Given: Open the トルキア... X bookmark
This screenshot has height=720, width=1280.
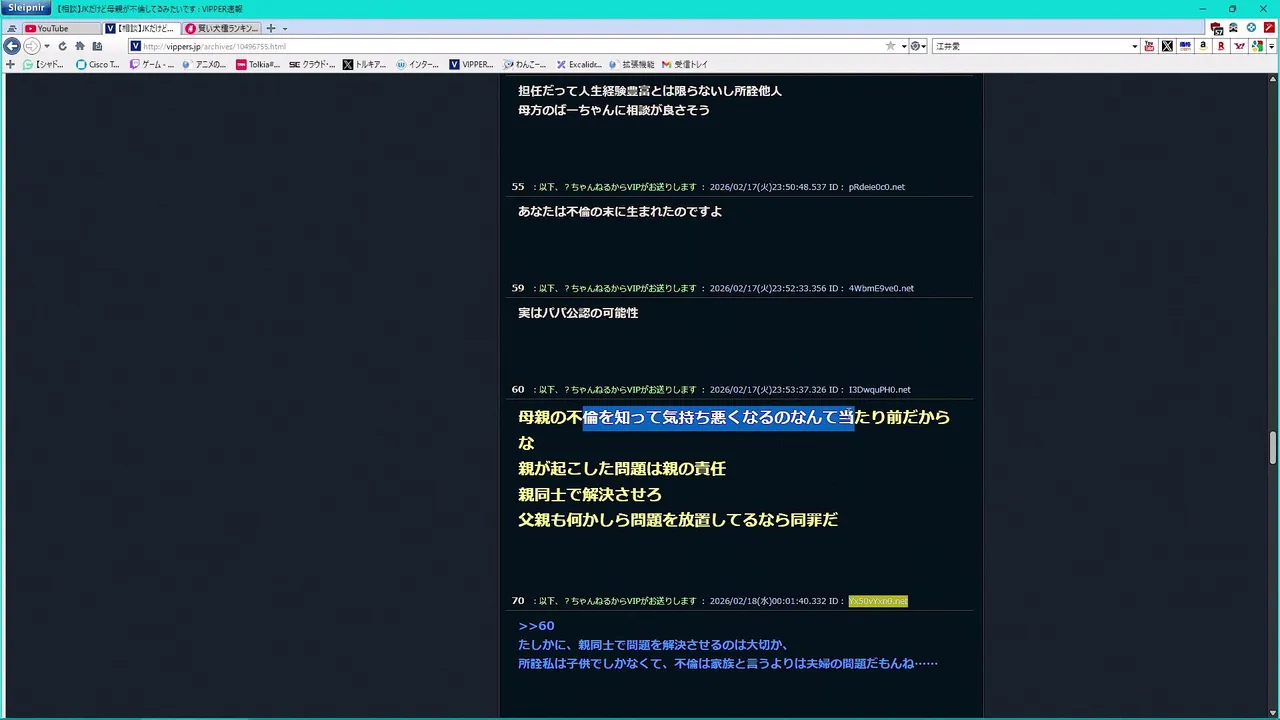Looking at the screenshot, I should tap(365, 64).
